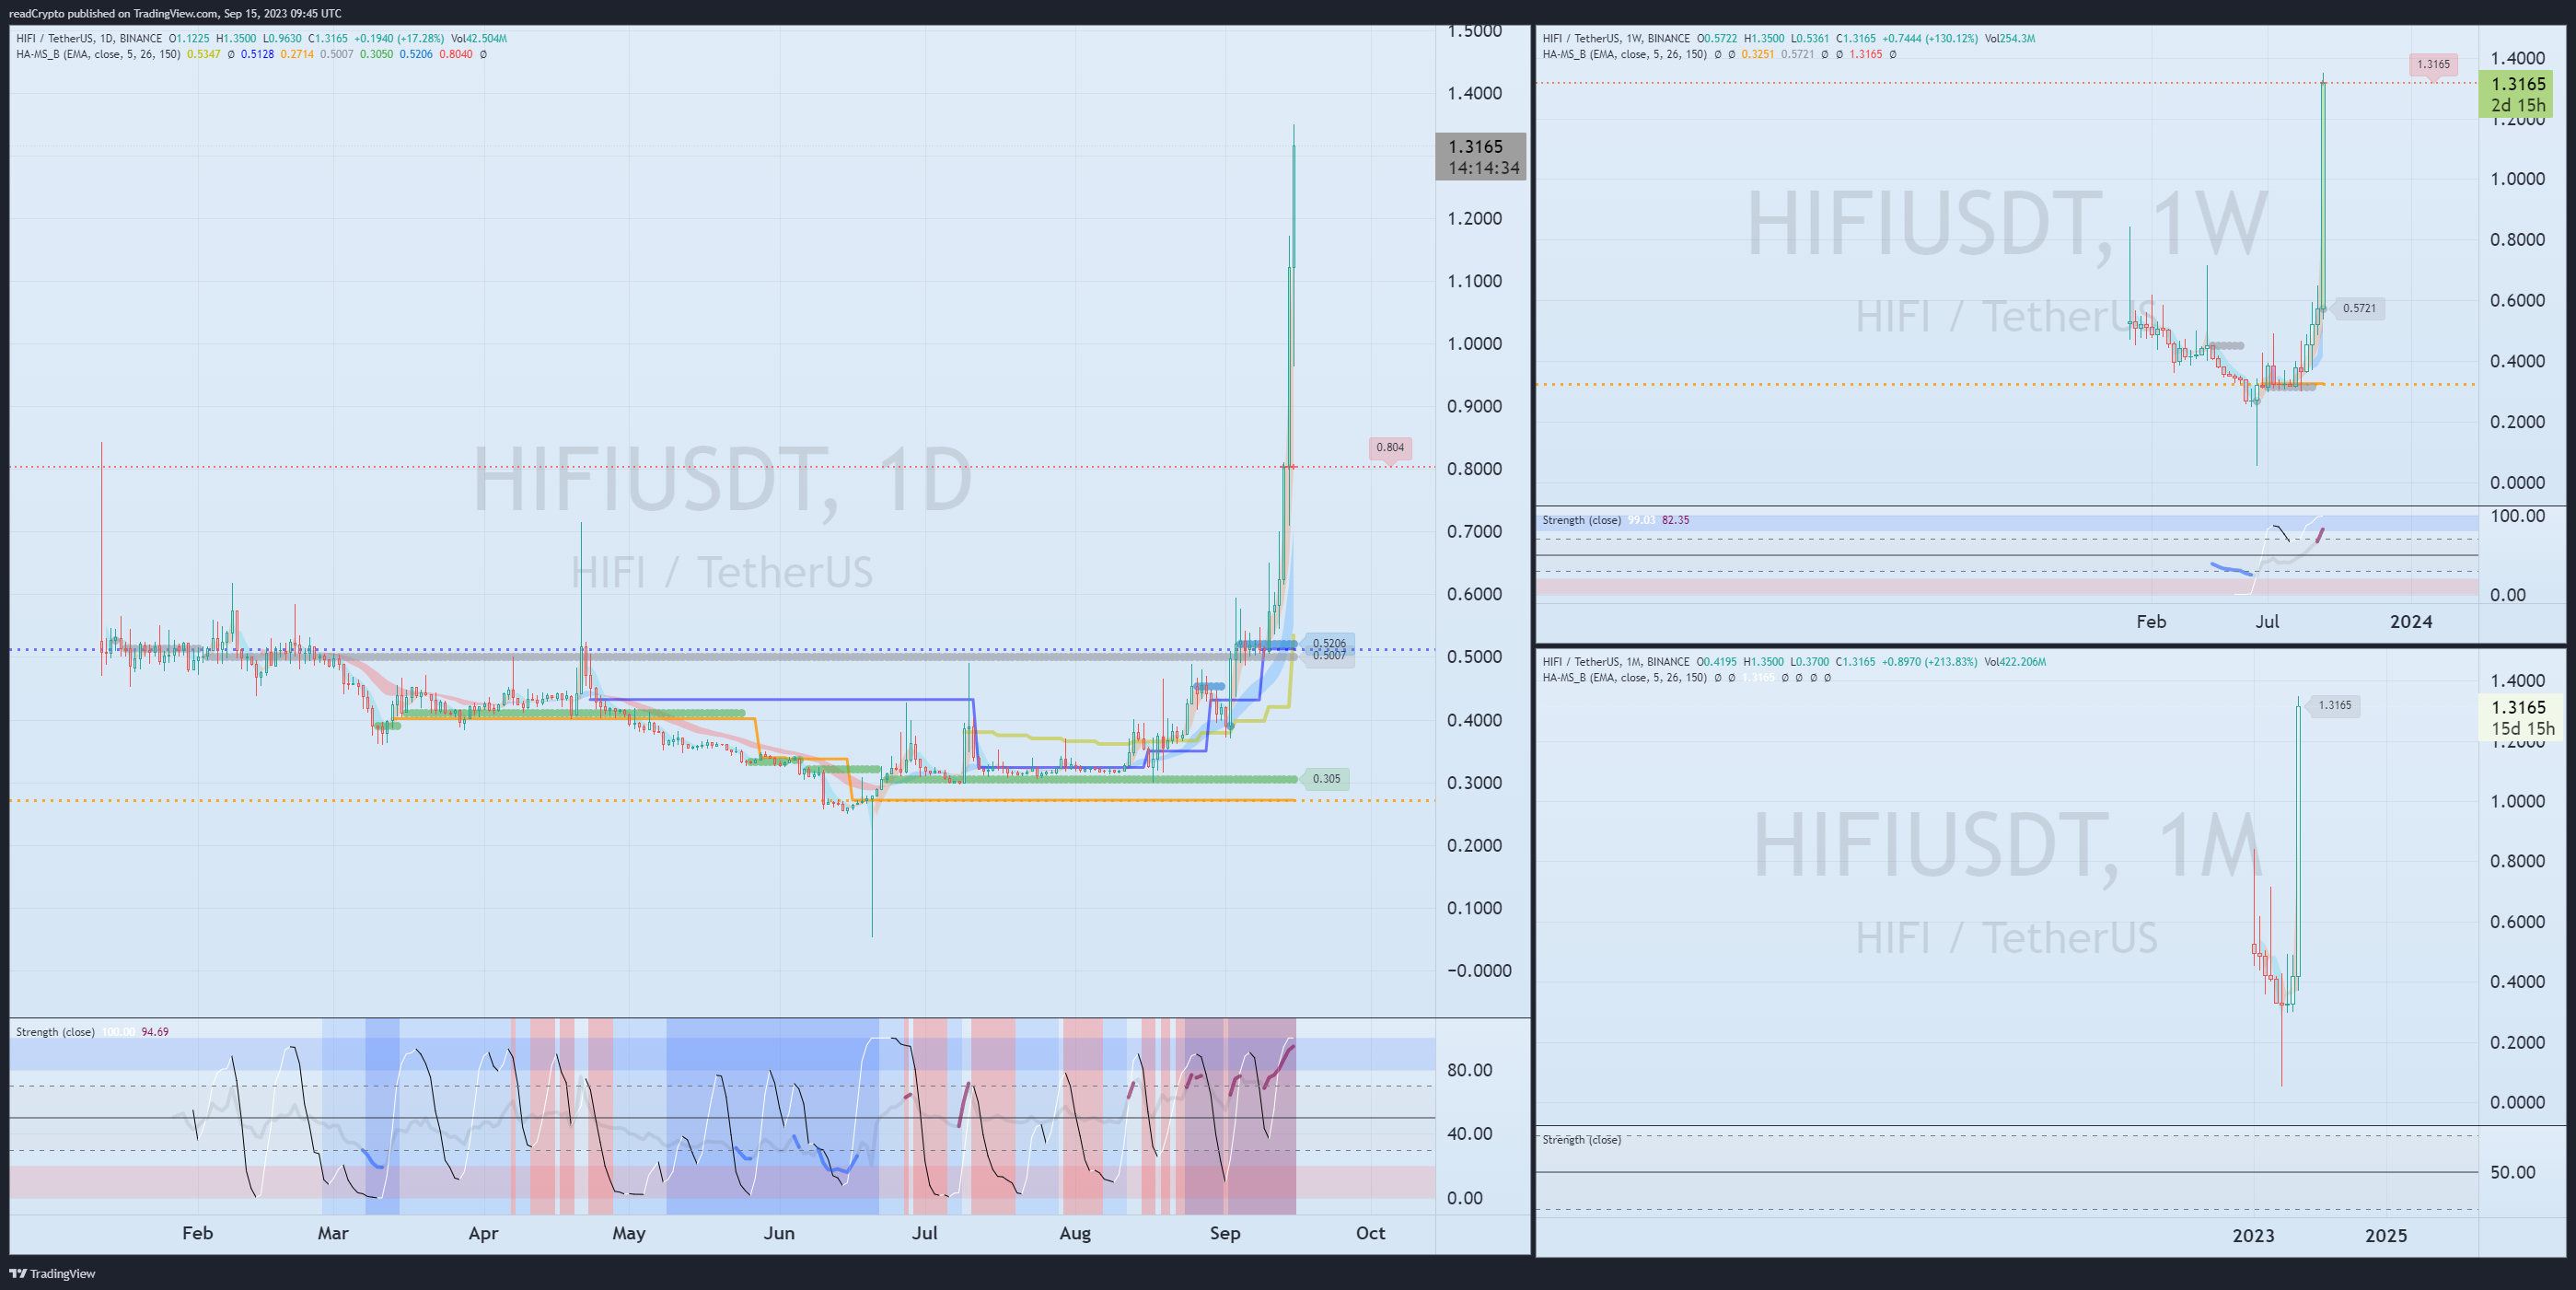The width and height of the screenshot is (2576, 1290).
Task: Select the 'HIFI / TetherUS, 1M, BINANCE' legend title
Action: (1616, 662)
